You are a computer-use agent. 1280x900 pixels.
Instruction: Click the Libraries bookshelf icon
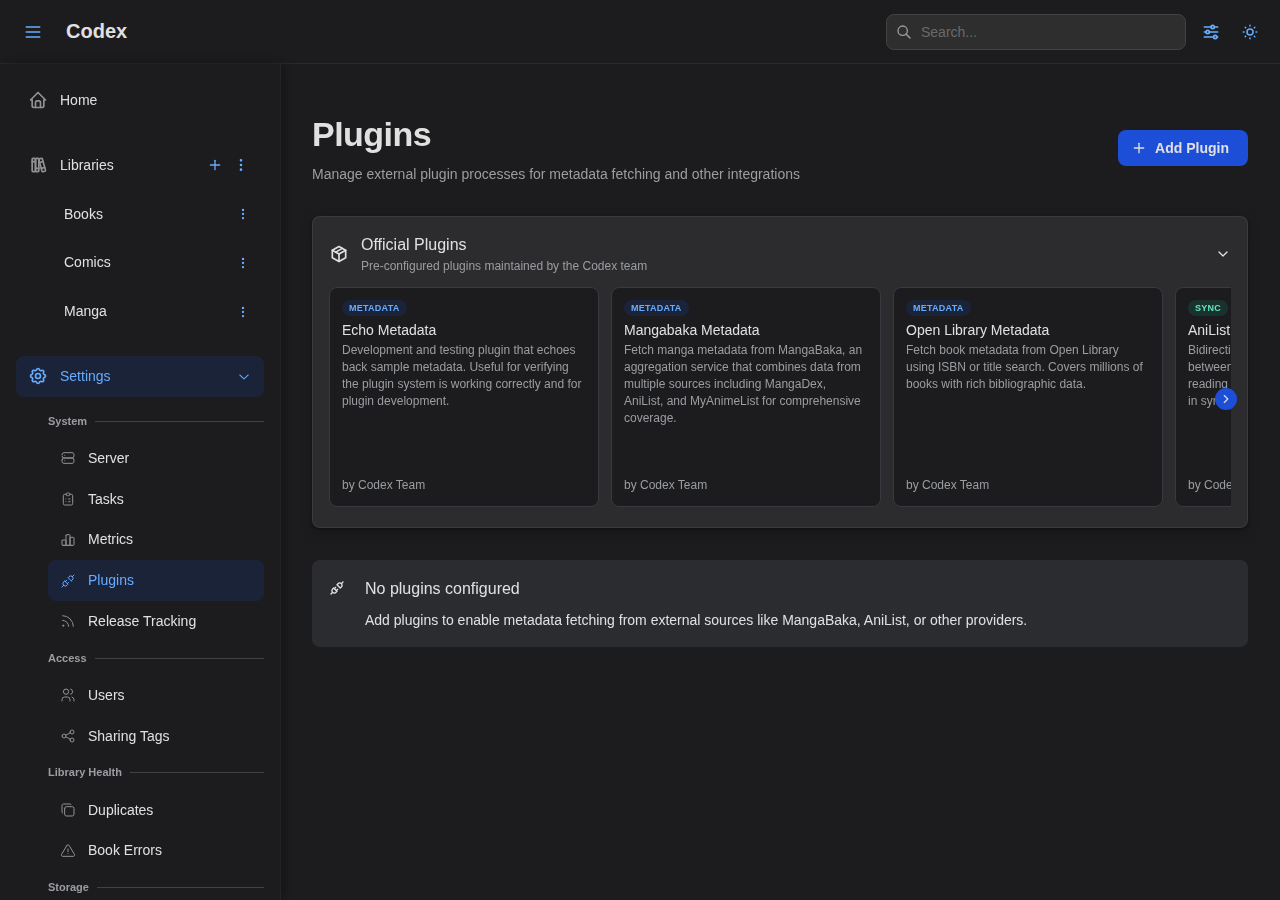(38, 165)
